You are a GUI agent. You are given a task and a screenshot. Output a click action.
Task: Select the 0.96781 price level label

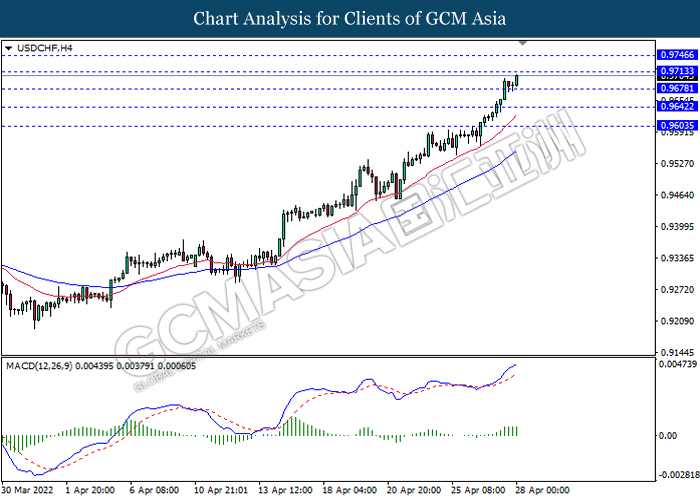(677, 88)
